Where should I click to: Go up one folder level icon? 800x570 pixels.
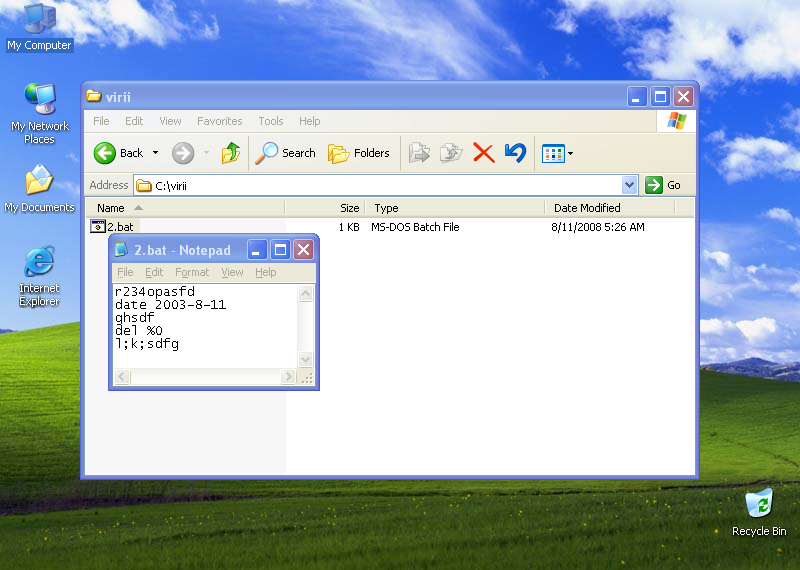[231, 153]
